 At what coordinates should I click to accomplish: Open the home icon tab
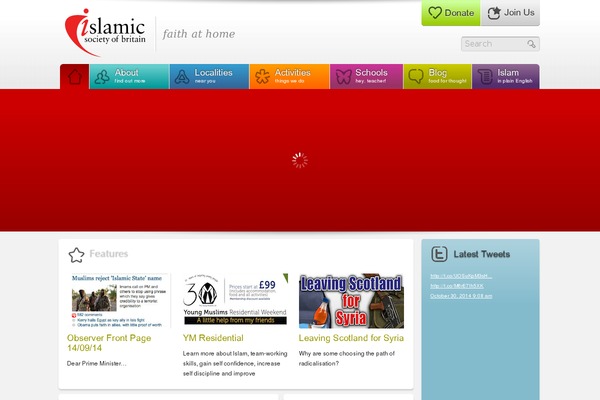coord(75,77)
